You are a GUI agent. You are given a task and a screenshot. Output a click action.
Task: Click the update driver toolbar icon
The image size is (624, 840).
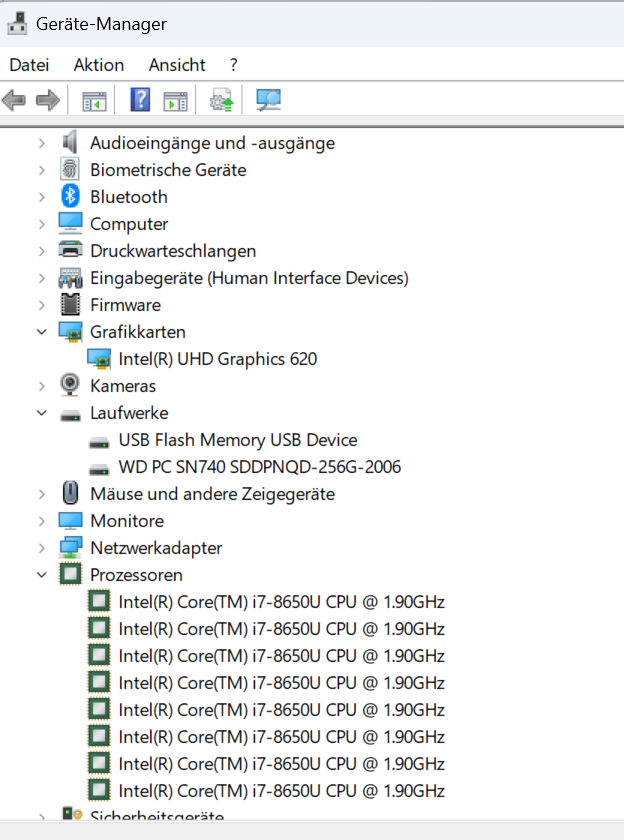(x=222, y=100)
